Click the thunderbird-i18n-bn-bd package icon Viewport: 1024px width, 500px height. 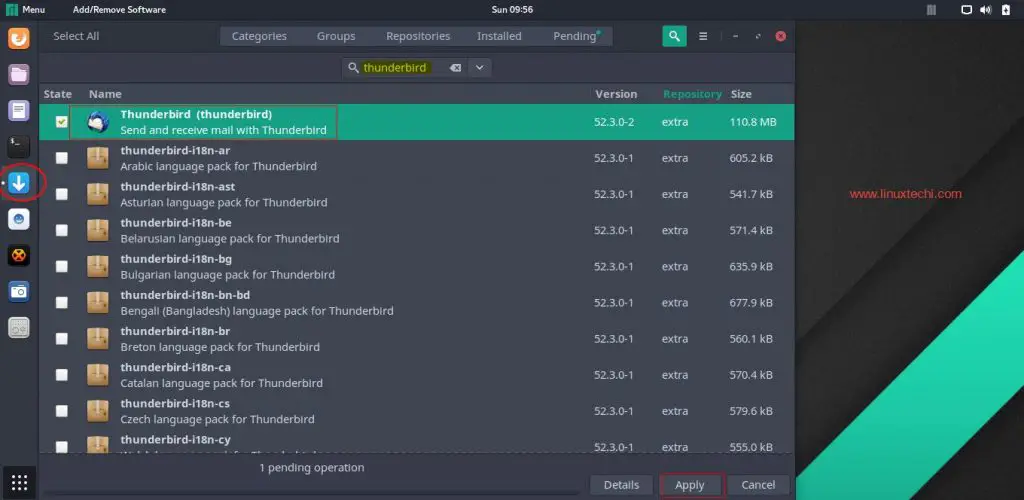(98, 302)
